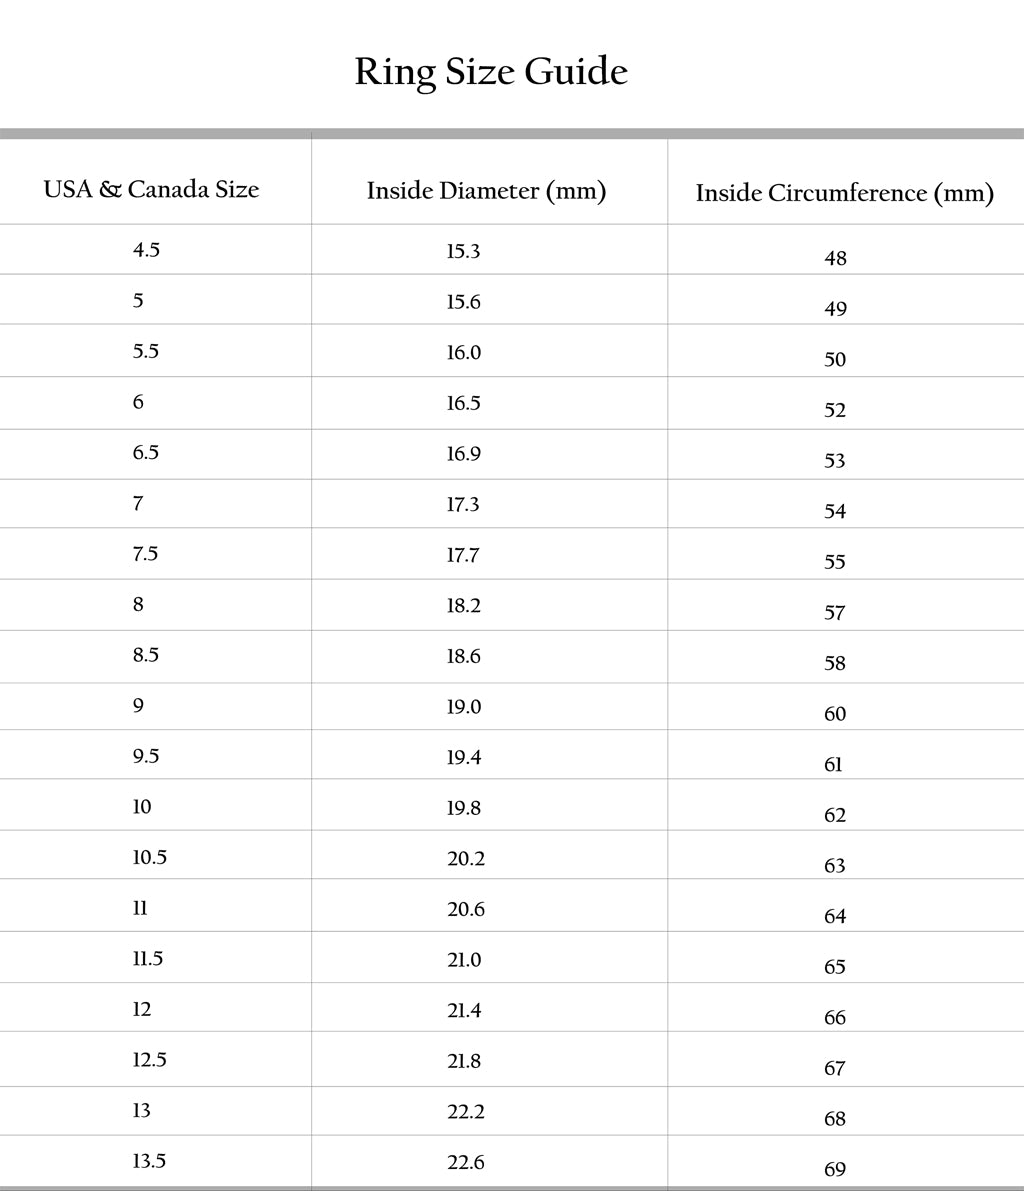Click circumference value 50
This screenshot has height=1191, width=1024.
(x=835, y=360)
